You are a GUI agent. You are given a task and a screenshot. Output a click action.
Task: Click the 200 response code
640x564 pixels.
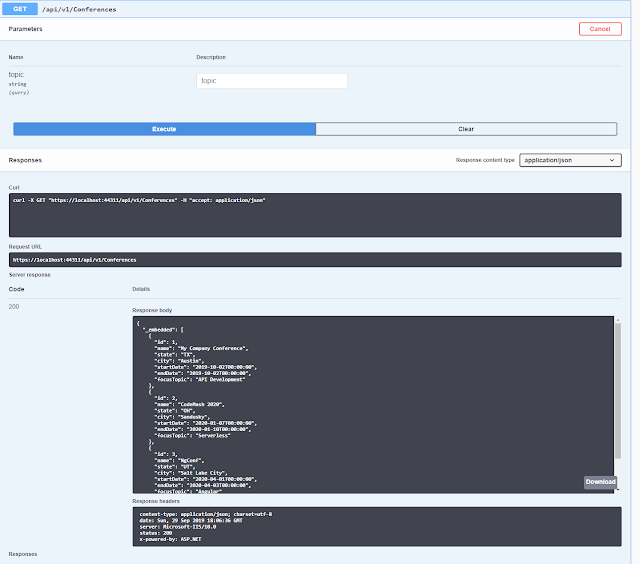coord(14,306)
